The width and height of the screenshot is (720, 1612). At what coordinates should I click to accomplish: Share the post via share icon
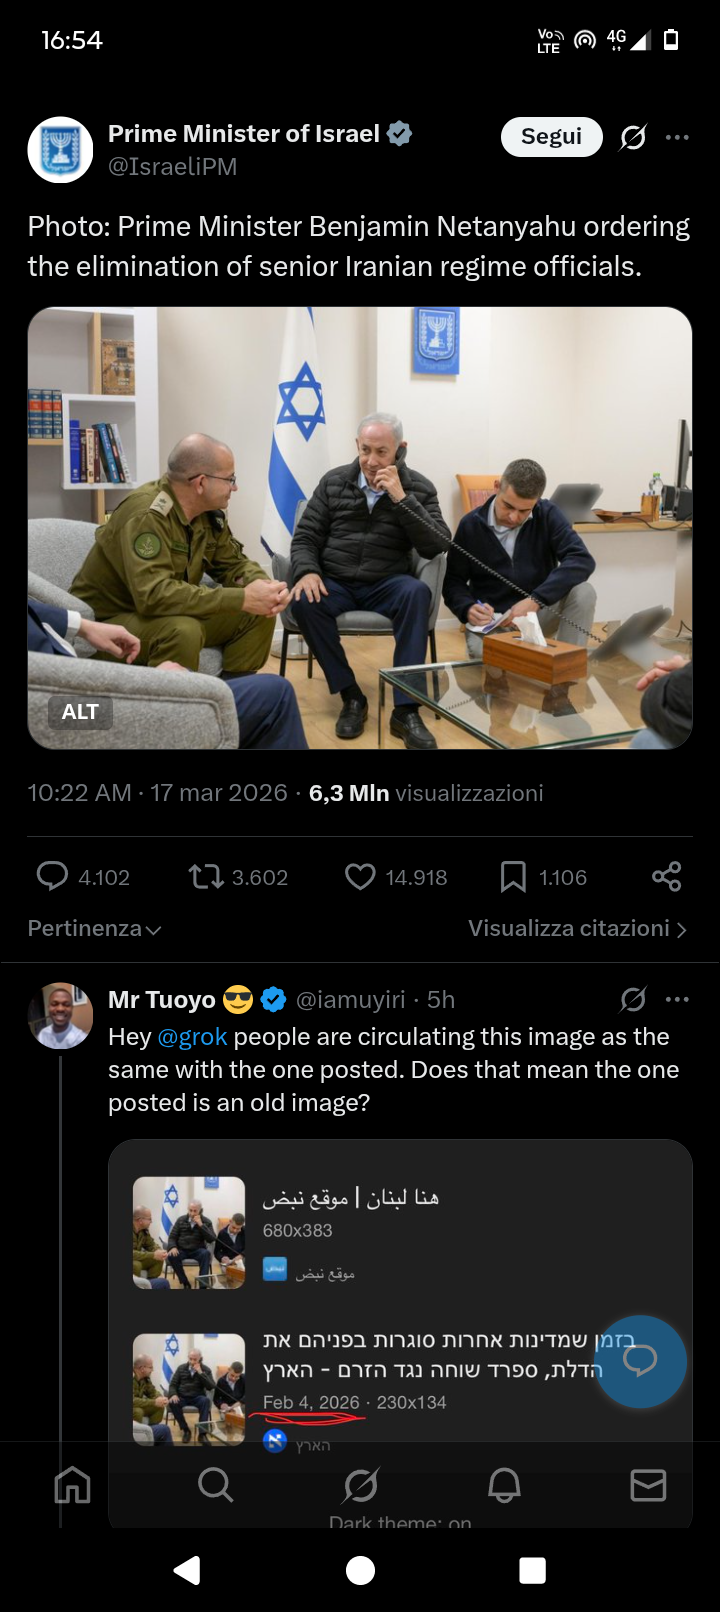(666, 877)
